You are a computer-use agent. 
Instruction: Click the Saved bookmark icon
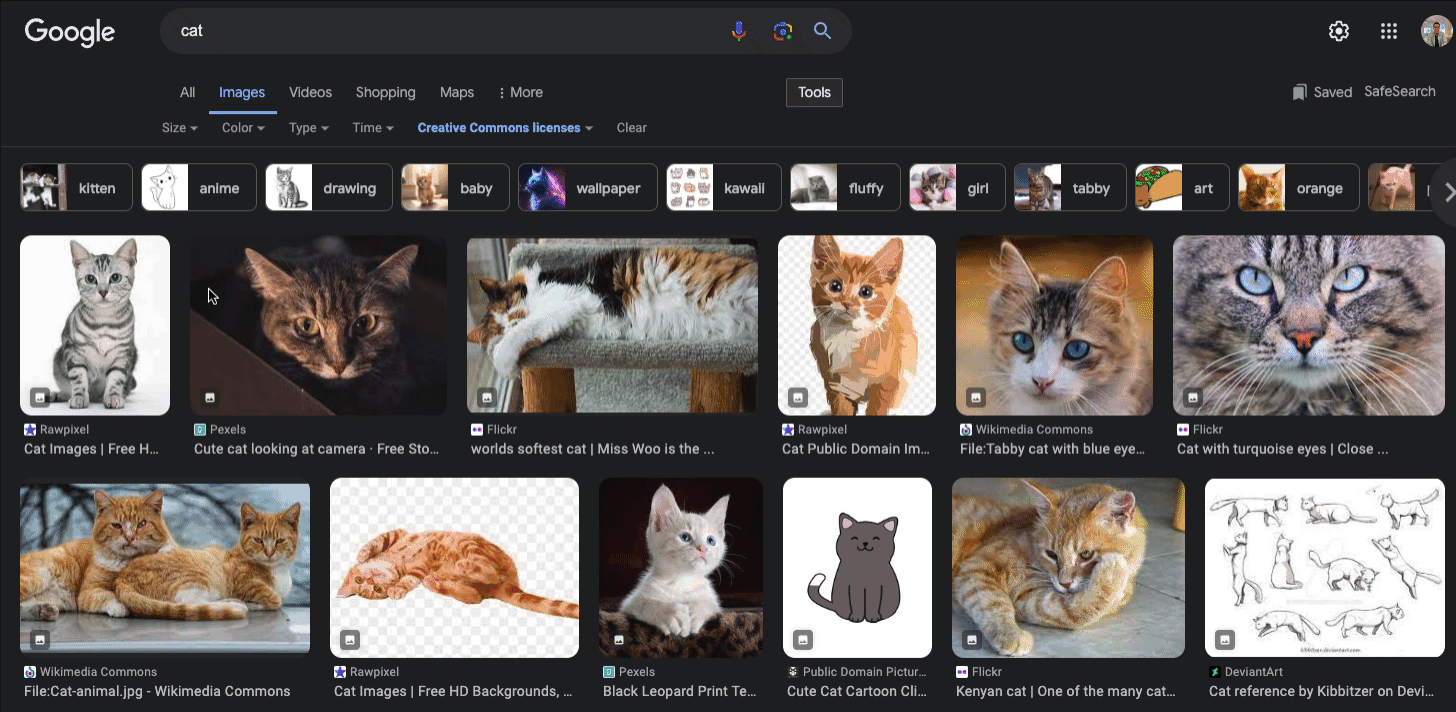pyautogui.click(x=1299, y=92)
